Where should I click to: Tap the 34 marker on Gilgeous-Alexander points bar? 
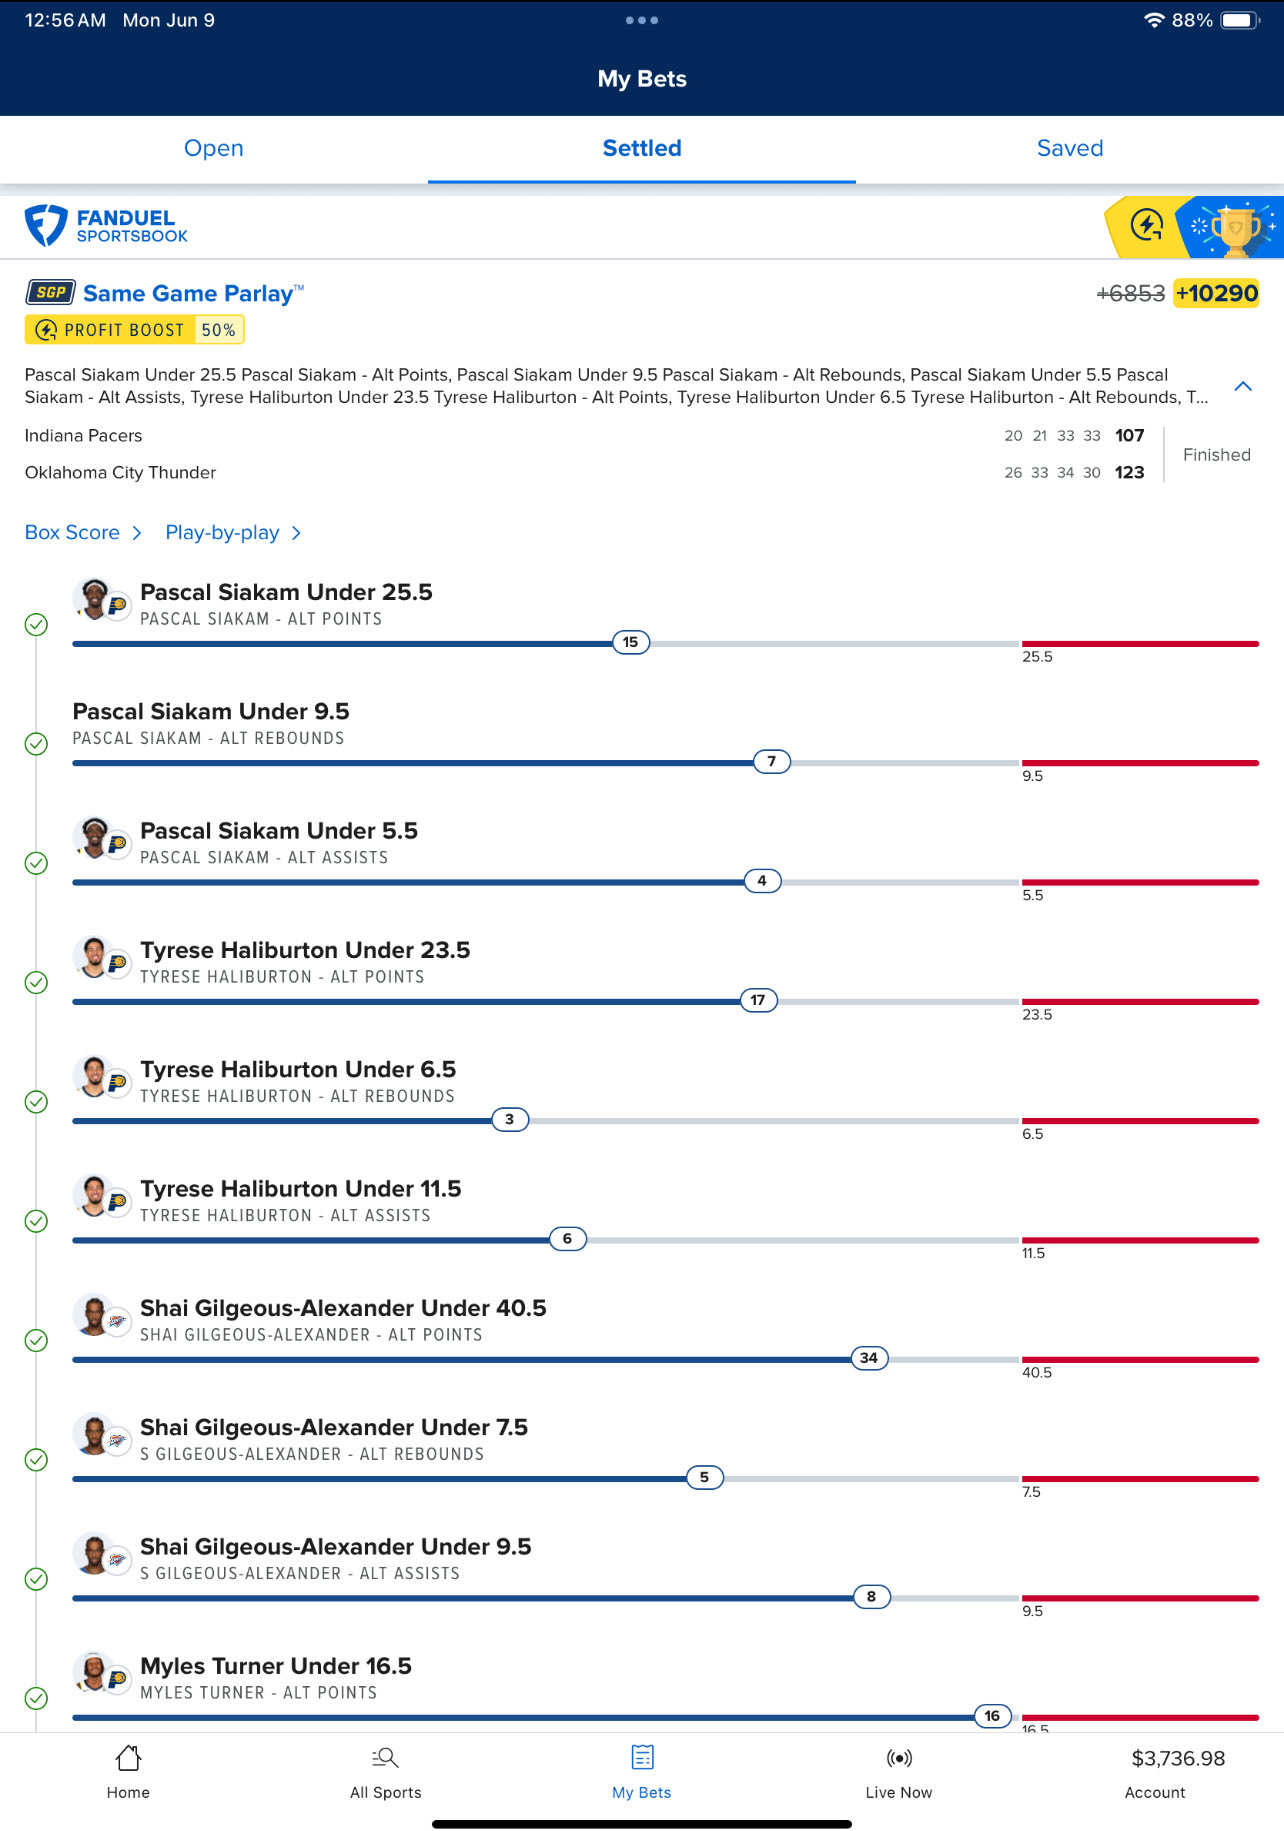tap(868, 1358)
